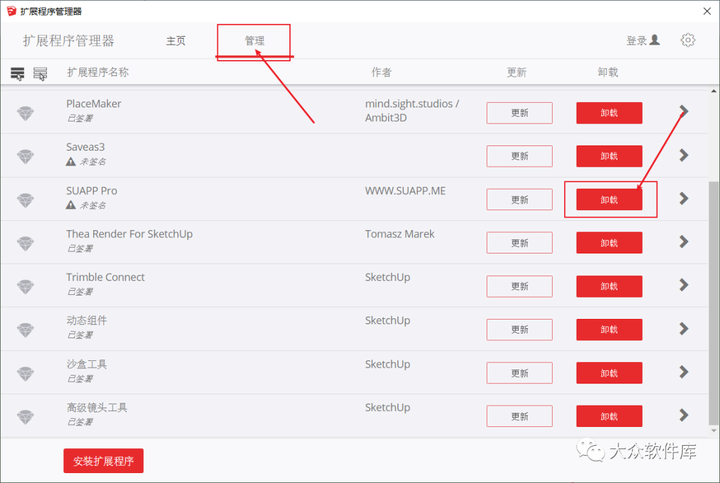720x483 pixels.
Task: Update the 动态组件 extension
Action: point(519,330)
